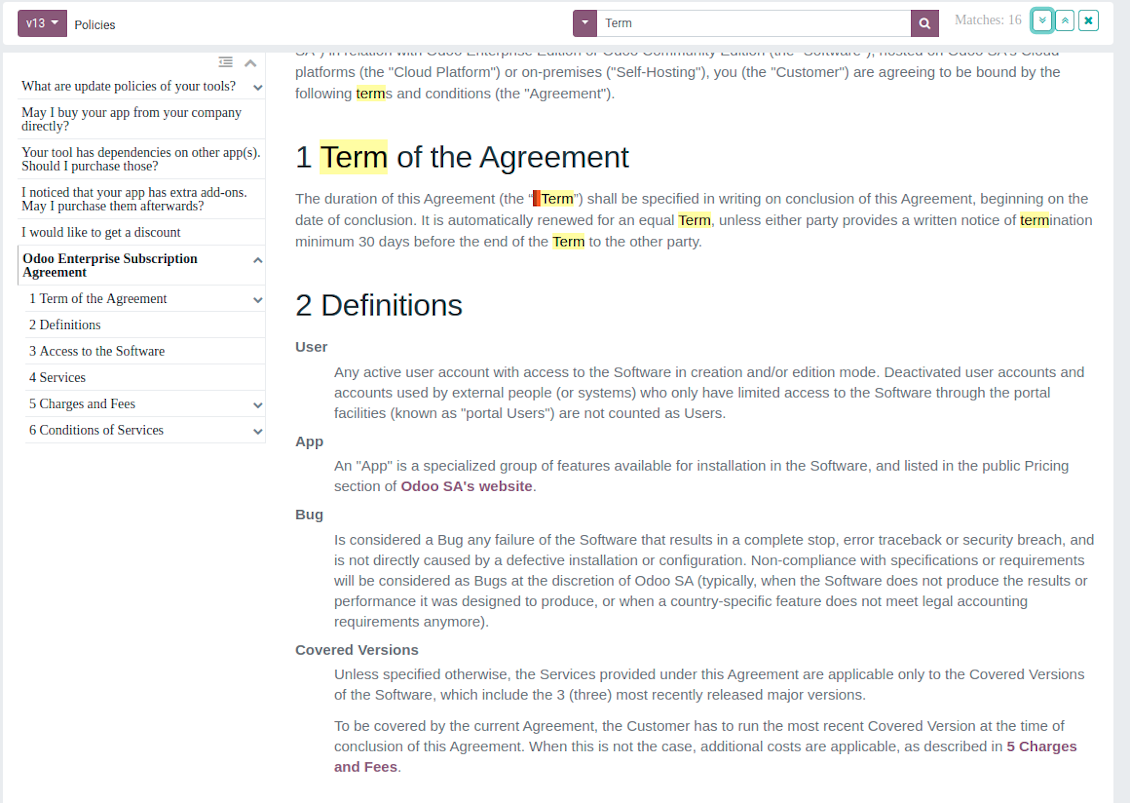The width and height of the screenshot is (1130, 803).
Task: Open the 'Odoo SA's website' link
Action: click(466, 487)
